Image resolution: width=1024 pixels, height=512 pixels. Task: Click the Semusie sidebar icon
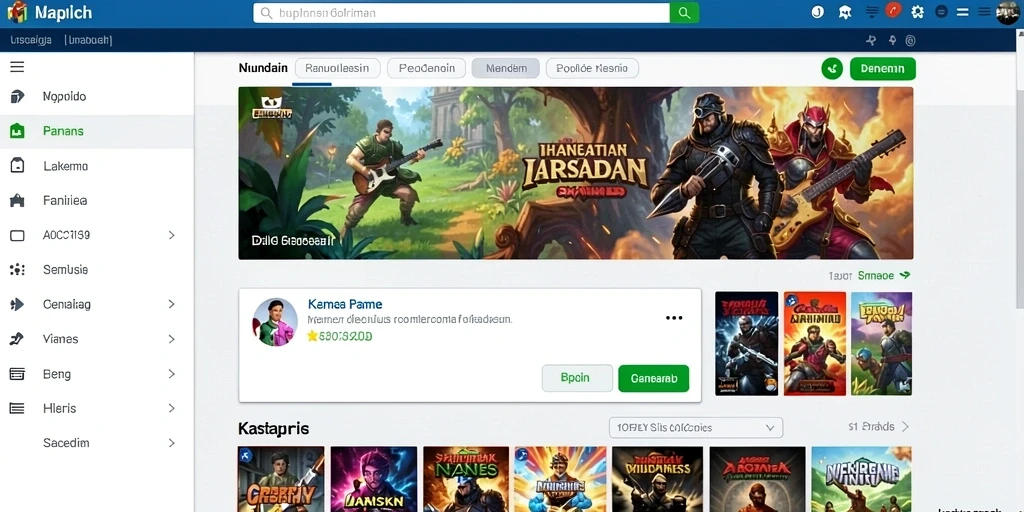click(x=17, y=269)
